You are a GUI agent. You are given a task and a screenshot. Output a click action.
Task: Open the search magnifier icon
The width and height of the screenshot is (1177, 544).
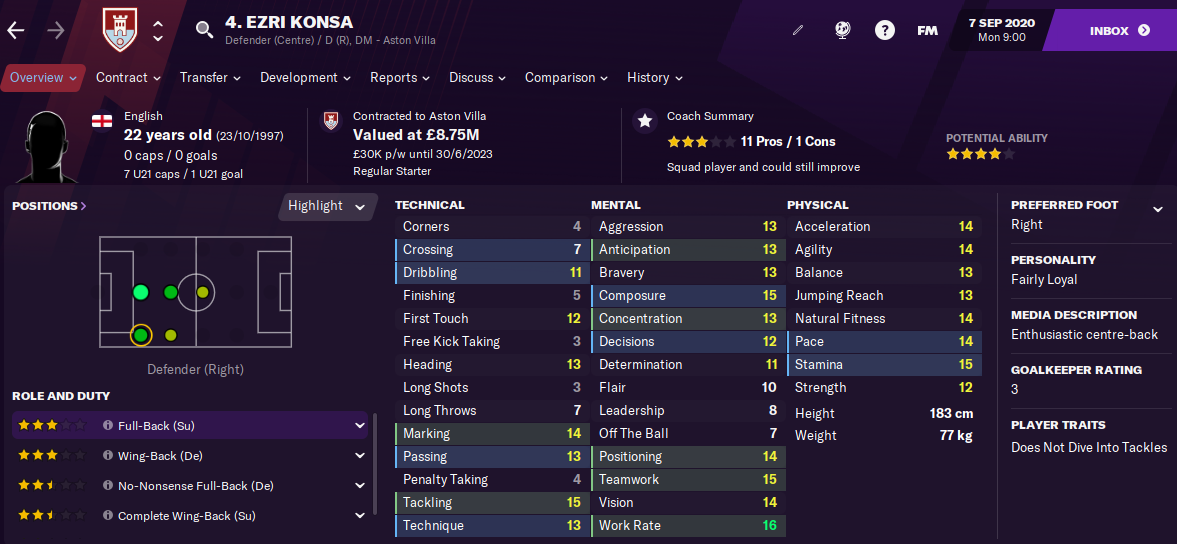tap(204, 30)
